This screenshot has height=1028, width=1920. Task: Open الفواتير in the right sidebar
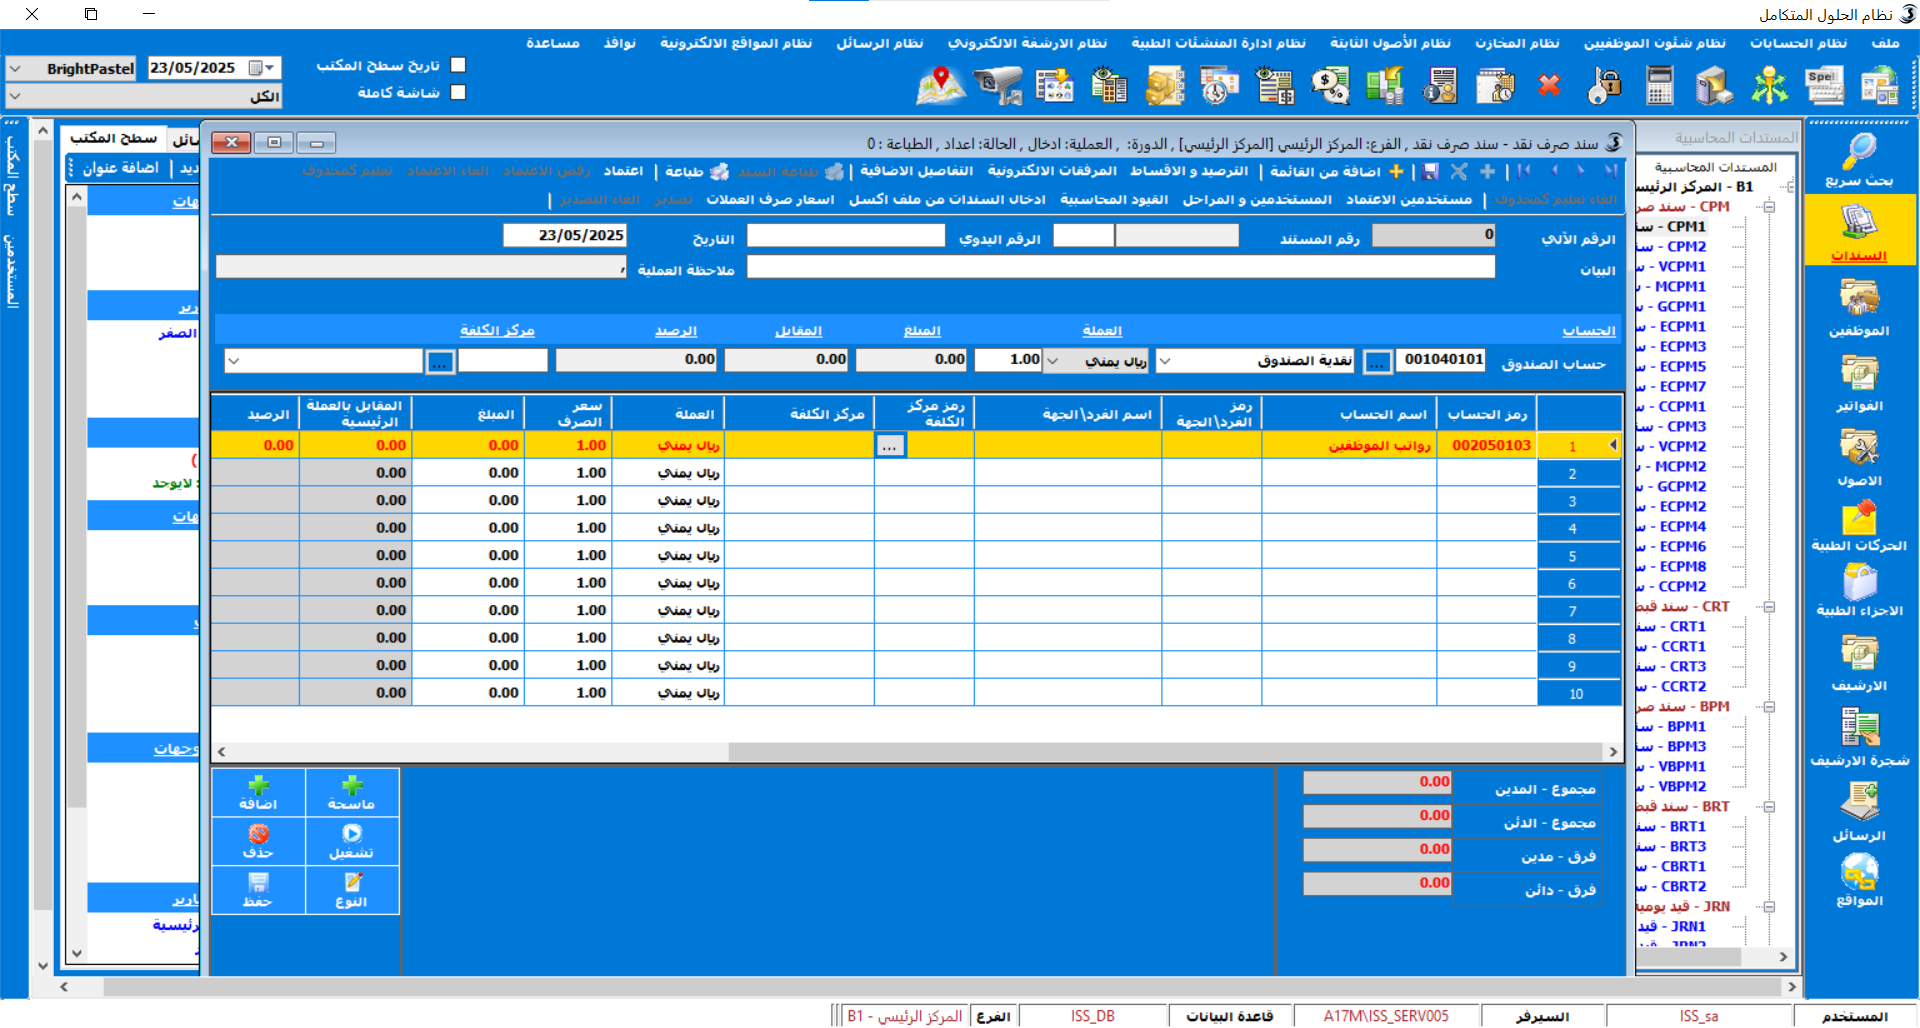click(x=1859, y=383)
